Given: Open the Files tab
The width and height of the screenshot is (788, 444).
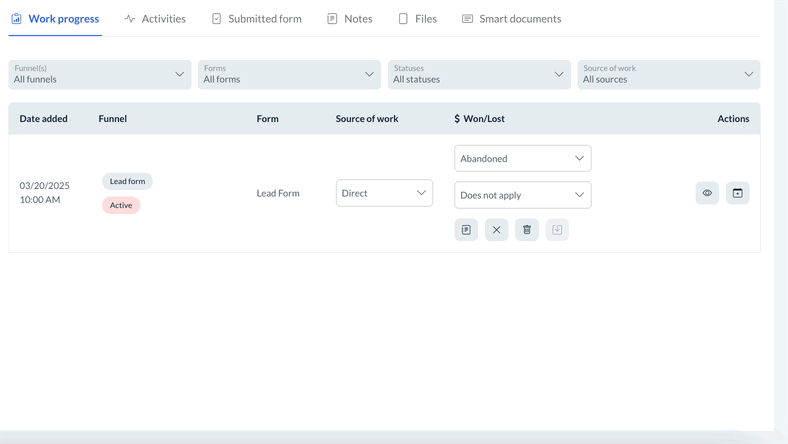Looking at the screenshot, I should pyautogui.click(x=417, y=19).
